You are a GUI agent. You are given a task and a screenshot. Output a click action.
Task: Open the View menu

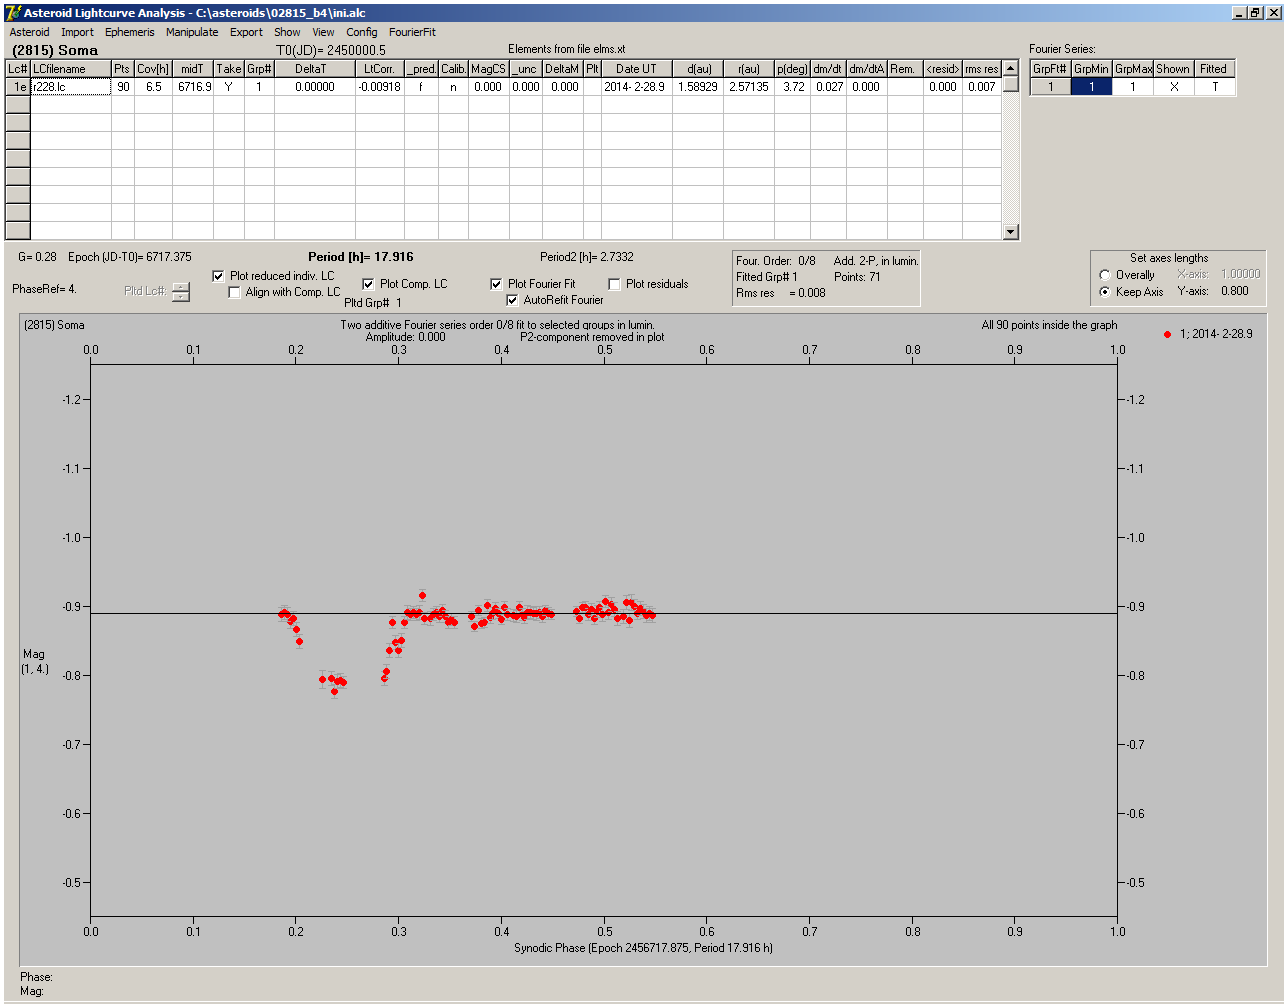pyautogui.click(x=323, y=32)
